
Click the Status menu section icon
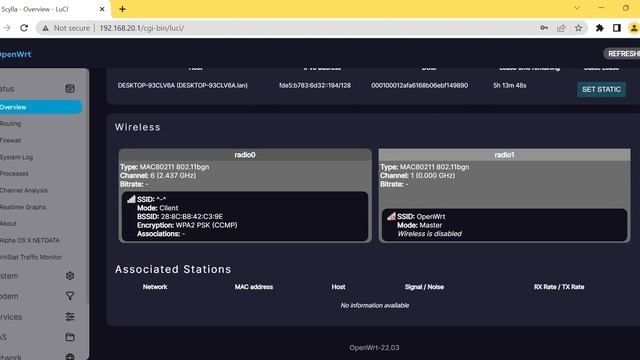(70, 89)
